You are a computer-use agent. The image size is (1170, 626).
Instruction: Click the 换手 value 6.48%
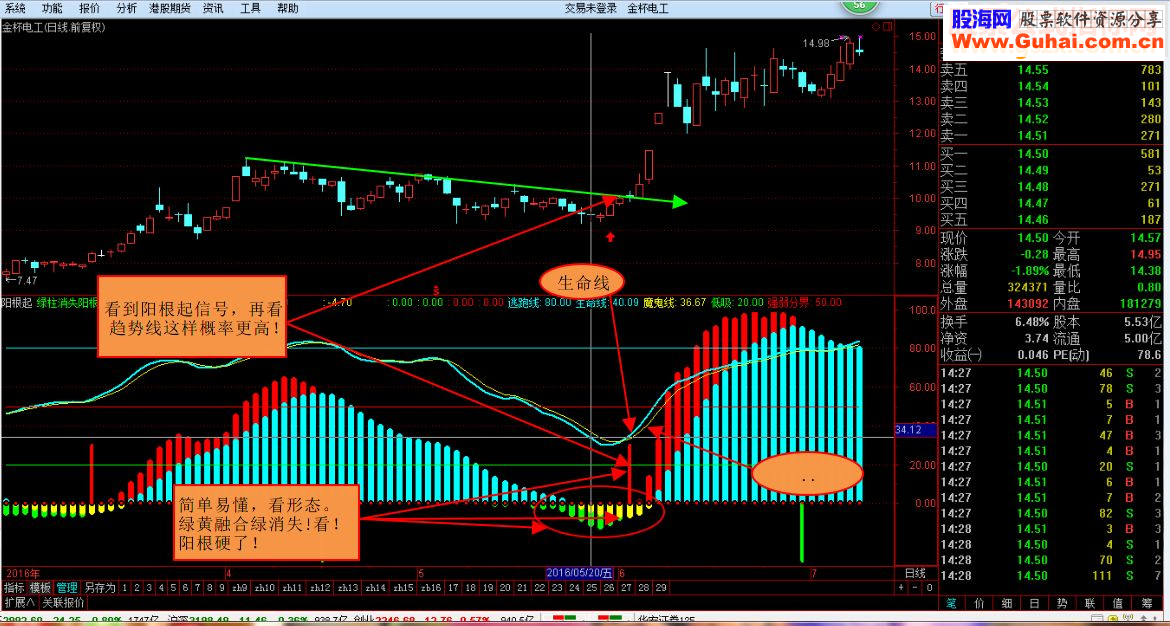pos(1030,323)
